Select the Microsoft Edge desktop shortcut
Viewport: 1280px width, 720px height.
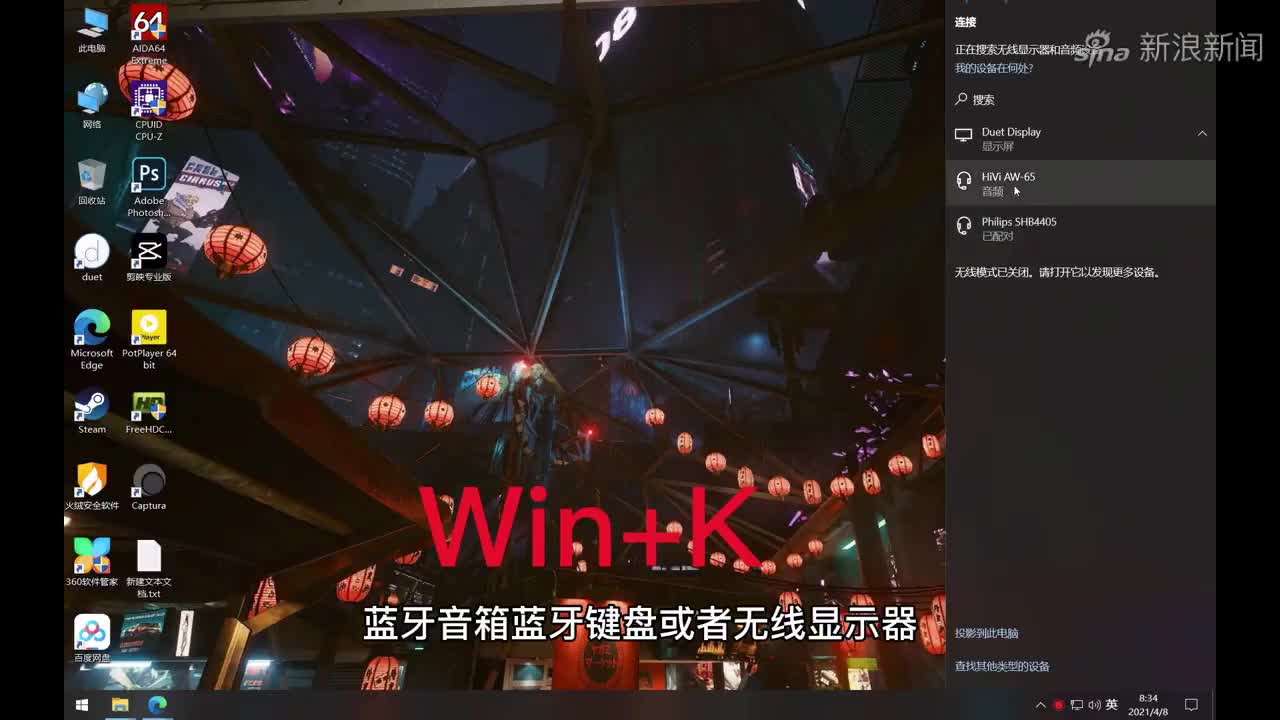tap(92, 340)
